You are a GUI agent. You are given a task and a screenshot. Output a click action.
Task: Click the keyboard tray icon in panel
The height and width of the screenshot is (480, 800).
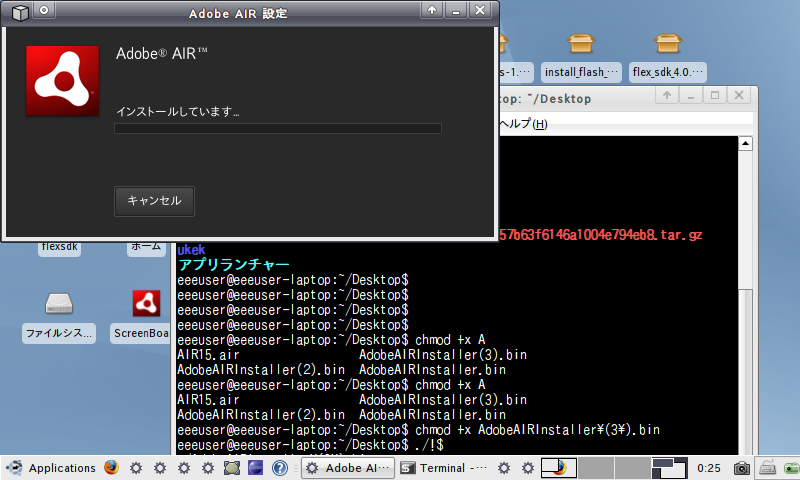(767, 467)
